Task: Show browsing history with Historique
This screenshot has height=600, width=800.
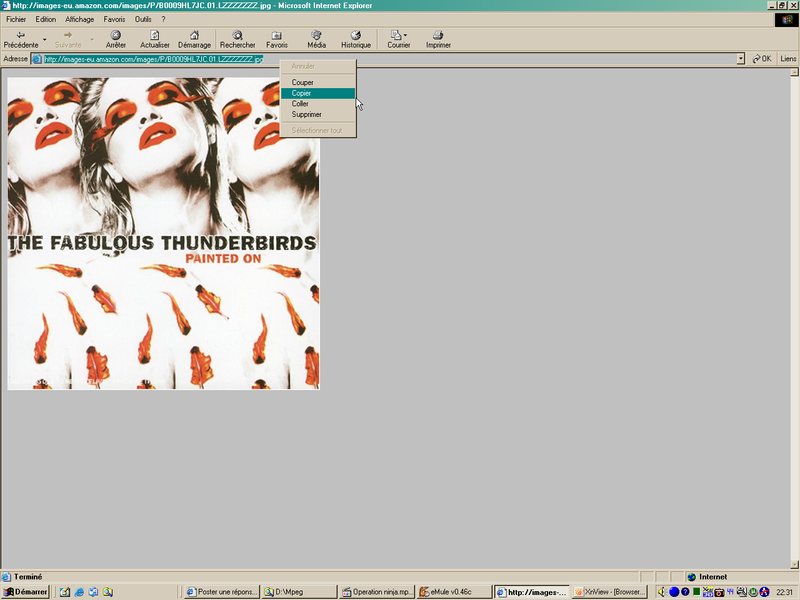Action: click(356, 39)
